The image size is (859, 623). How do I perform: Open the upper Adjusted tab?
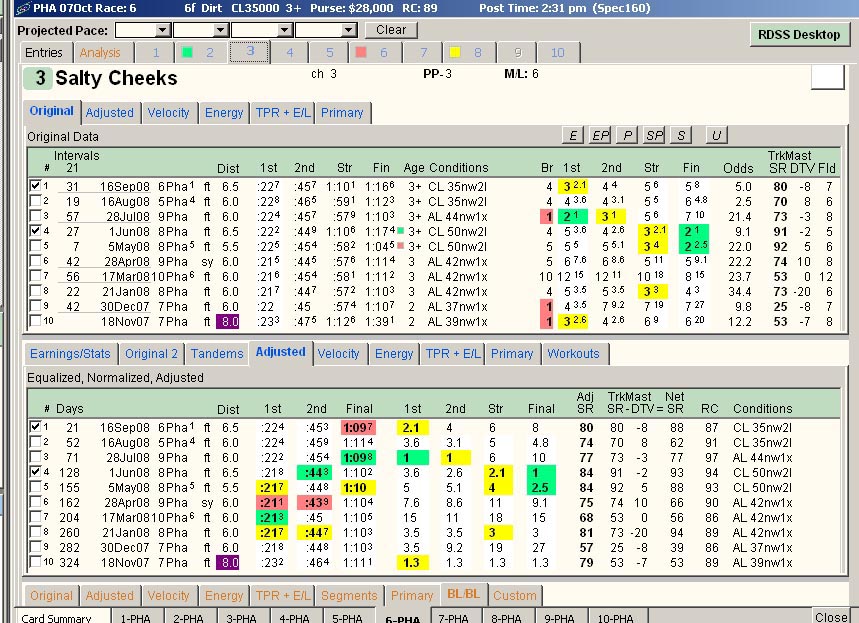[110, 113]
